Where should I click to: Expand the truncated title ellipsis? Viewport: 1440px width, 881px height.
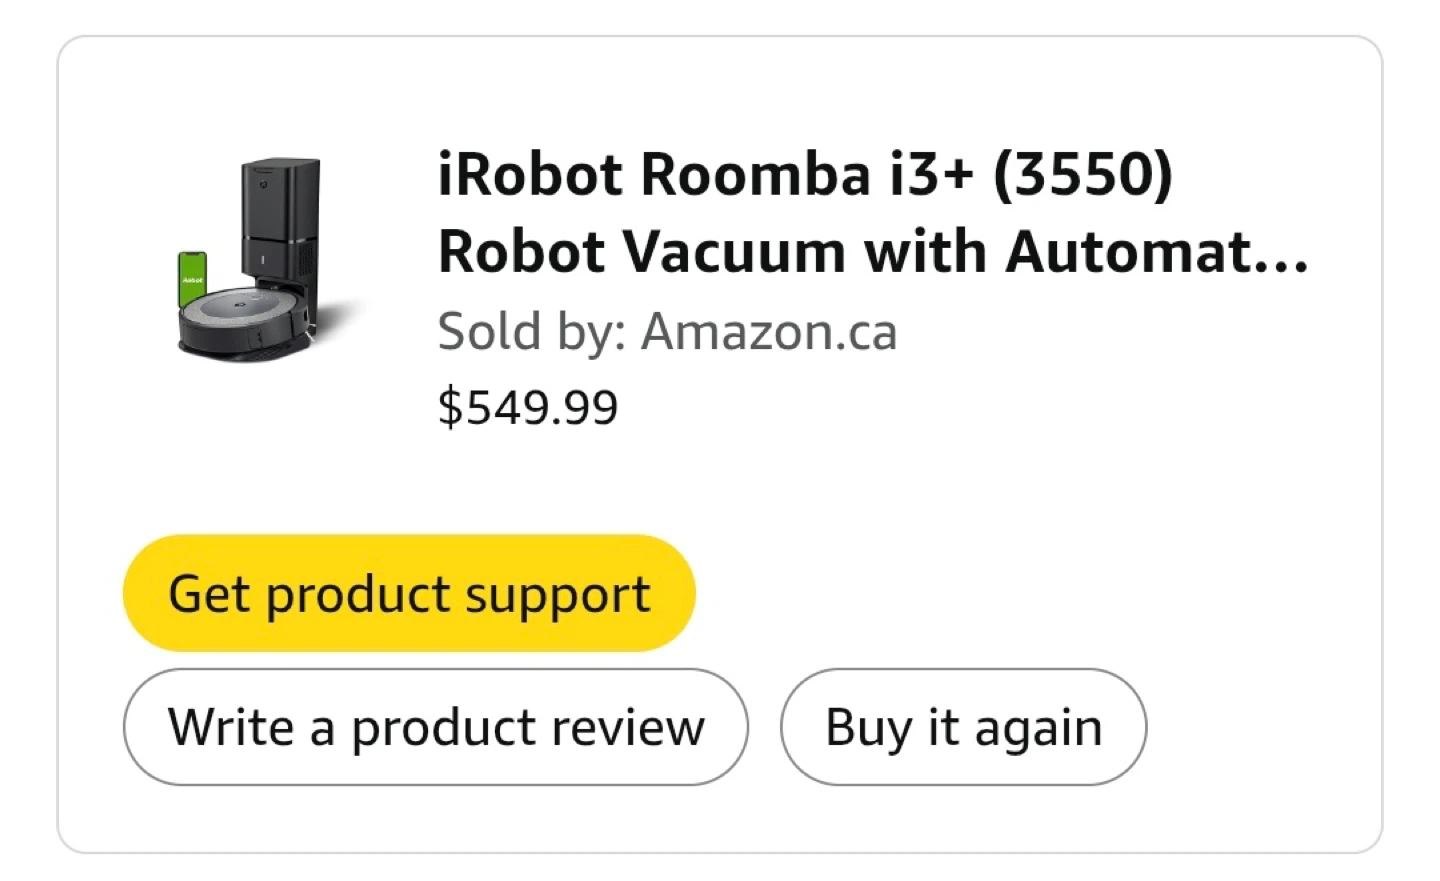pos(1283,255)
